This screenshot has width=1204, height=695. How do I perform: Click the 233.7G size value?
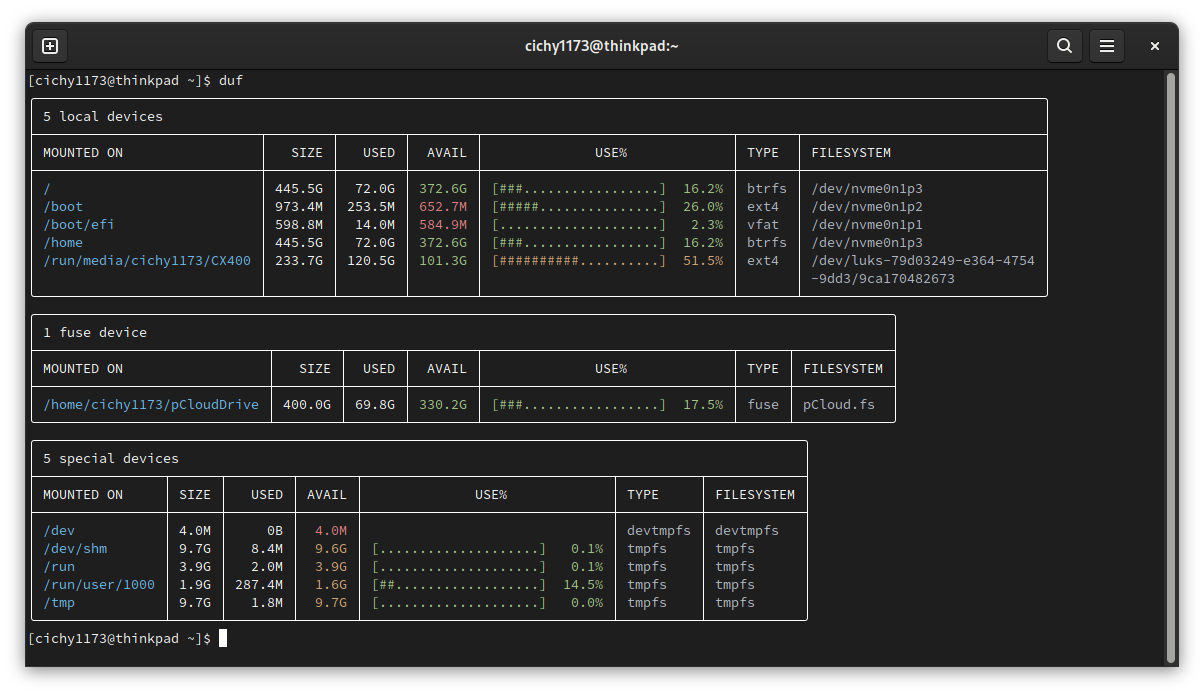299,260
